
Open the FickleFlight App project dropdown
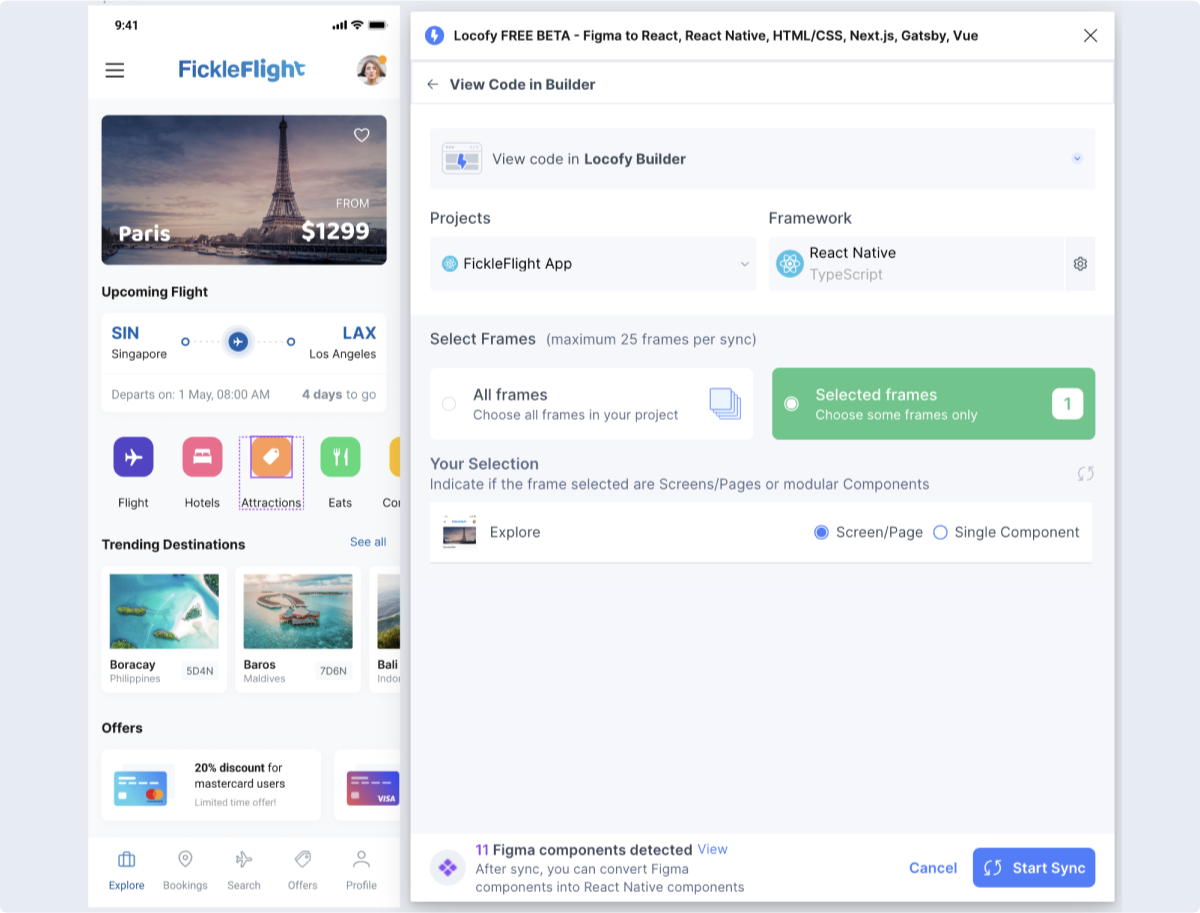coord(593,264)
